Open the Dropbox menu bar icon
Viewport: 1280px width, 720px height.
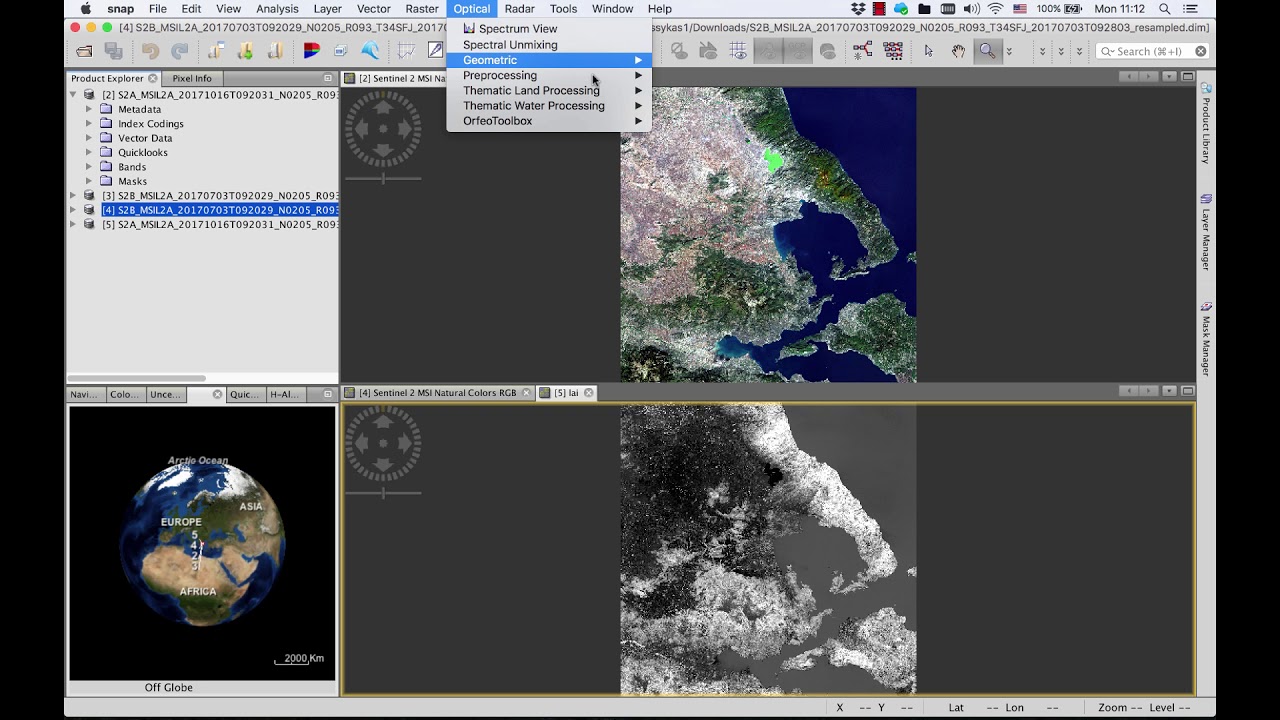tap(858, 9)
